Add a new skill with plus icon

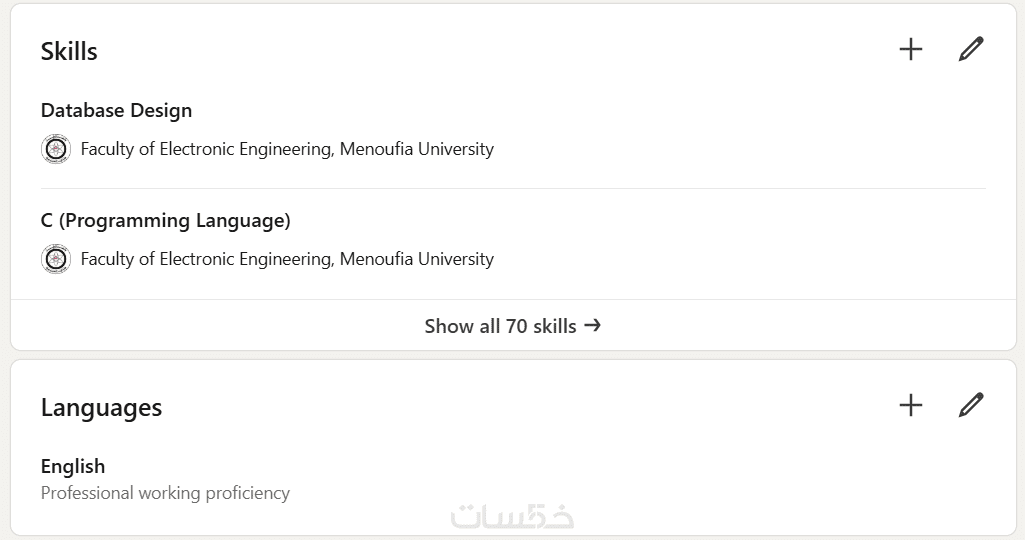(911, 49)
